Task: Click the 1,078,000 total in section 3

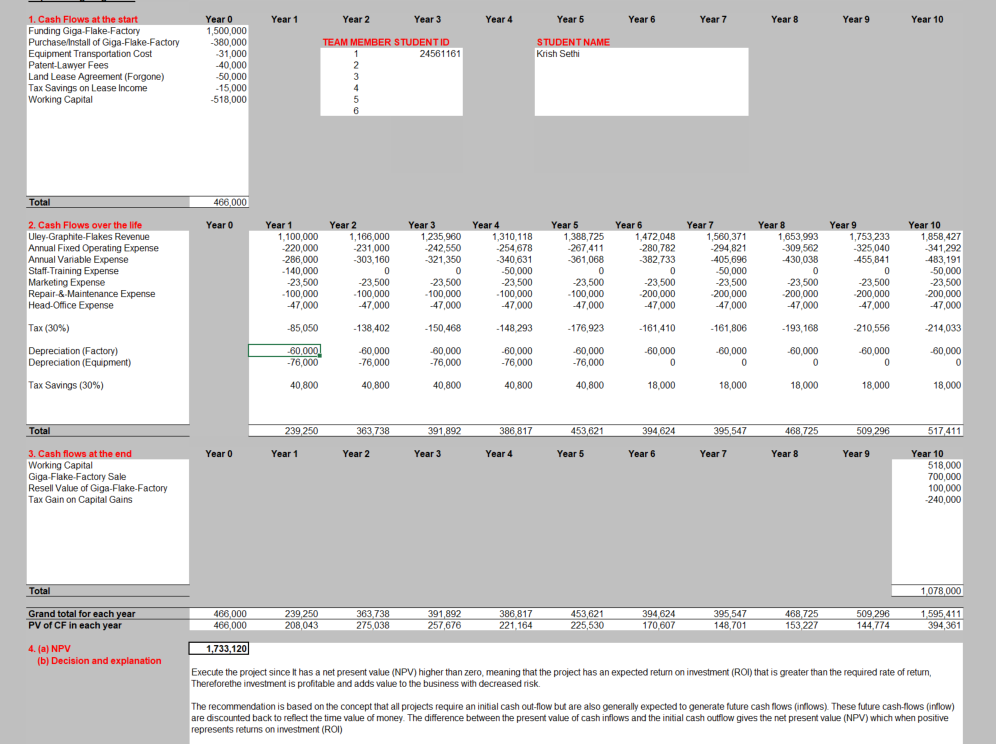Action: [x=941, y=591]
